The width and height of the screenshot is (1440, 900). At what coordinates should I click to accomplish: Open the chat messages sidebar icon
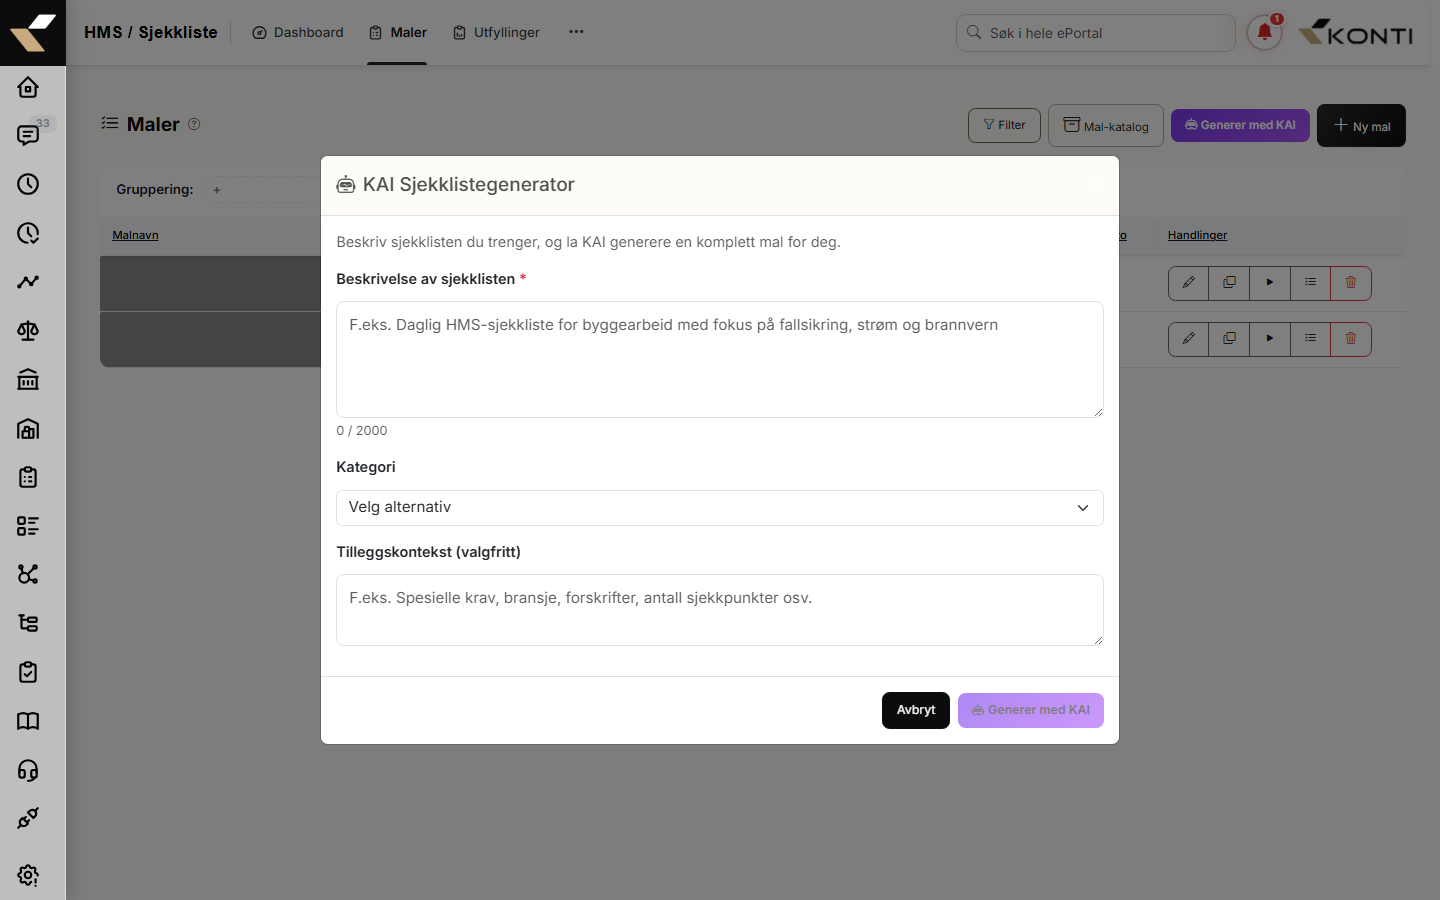click(x=28, y=135)
